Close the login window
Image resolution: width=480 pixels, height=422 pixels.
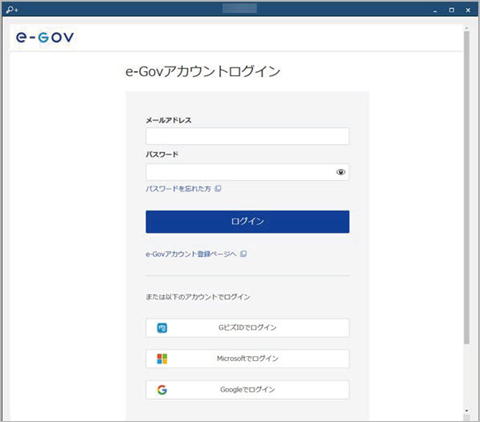point(468,10)
